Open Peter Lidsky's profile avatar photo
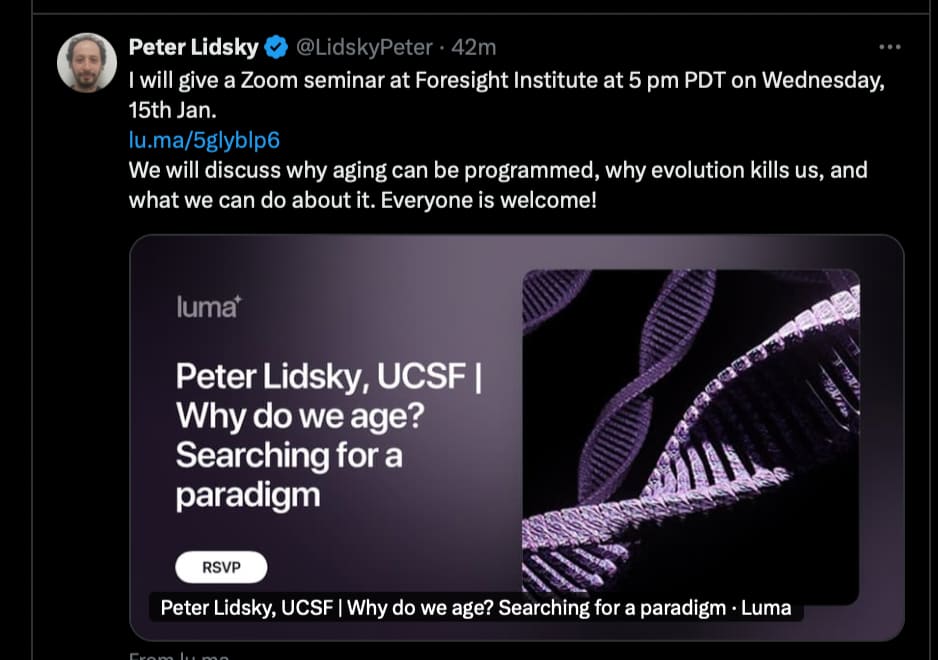 coord(87,63)
